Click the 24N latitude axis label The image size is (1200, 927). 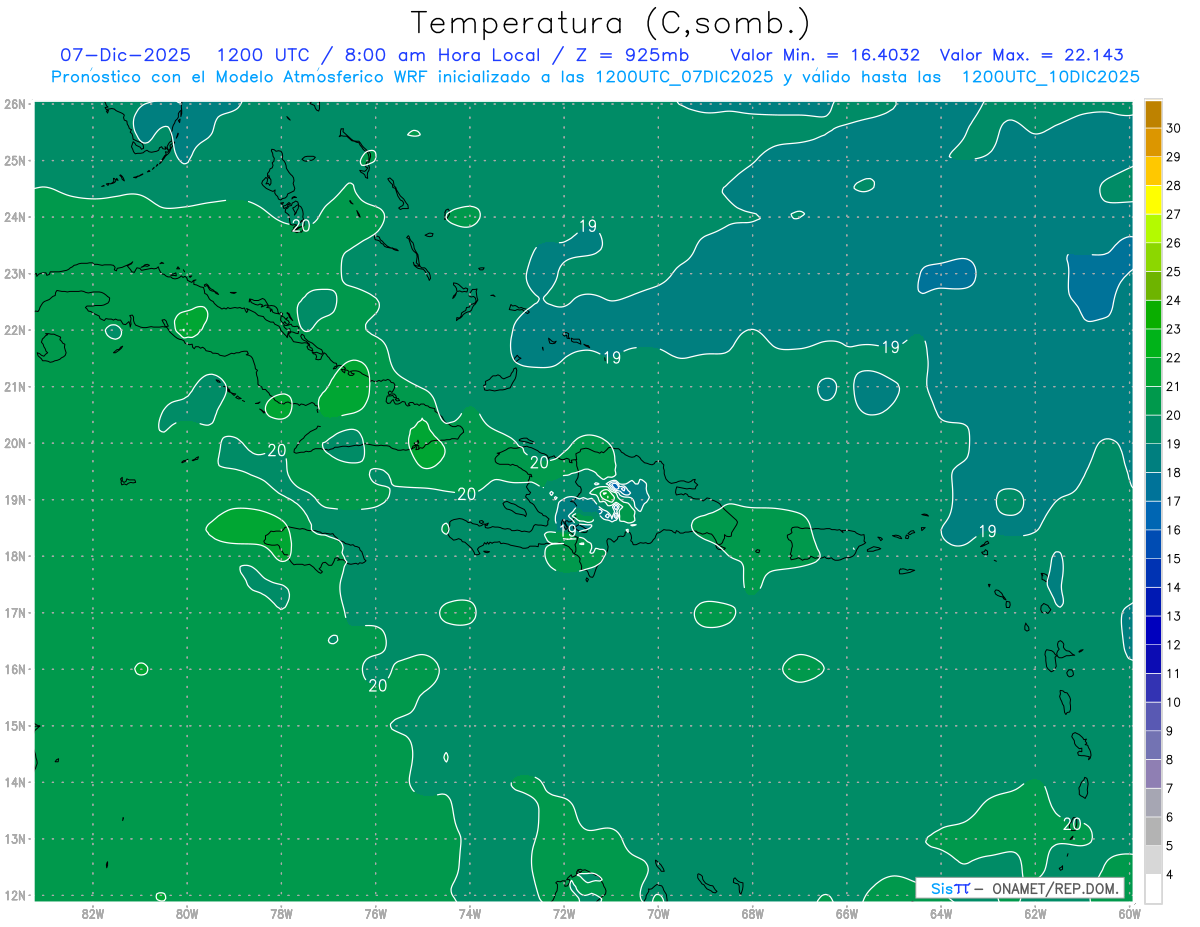coord(14,217)
